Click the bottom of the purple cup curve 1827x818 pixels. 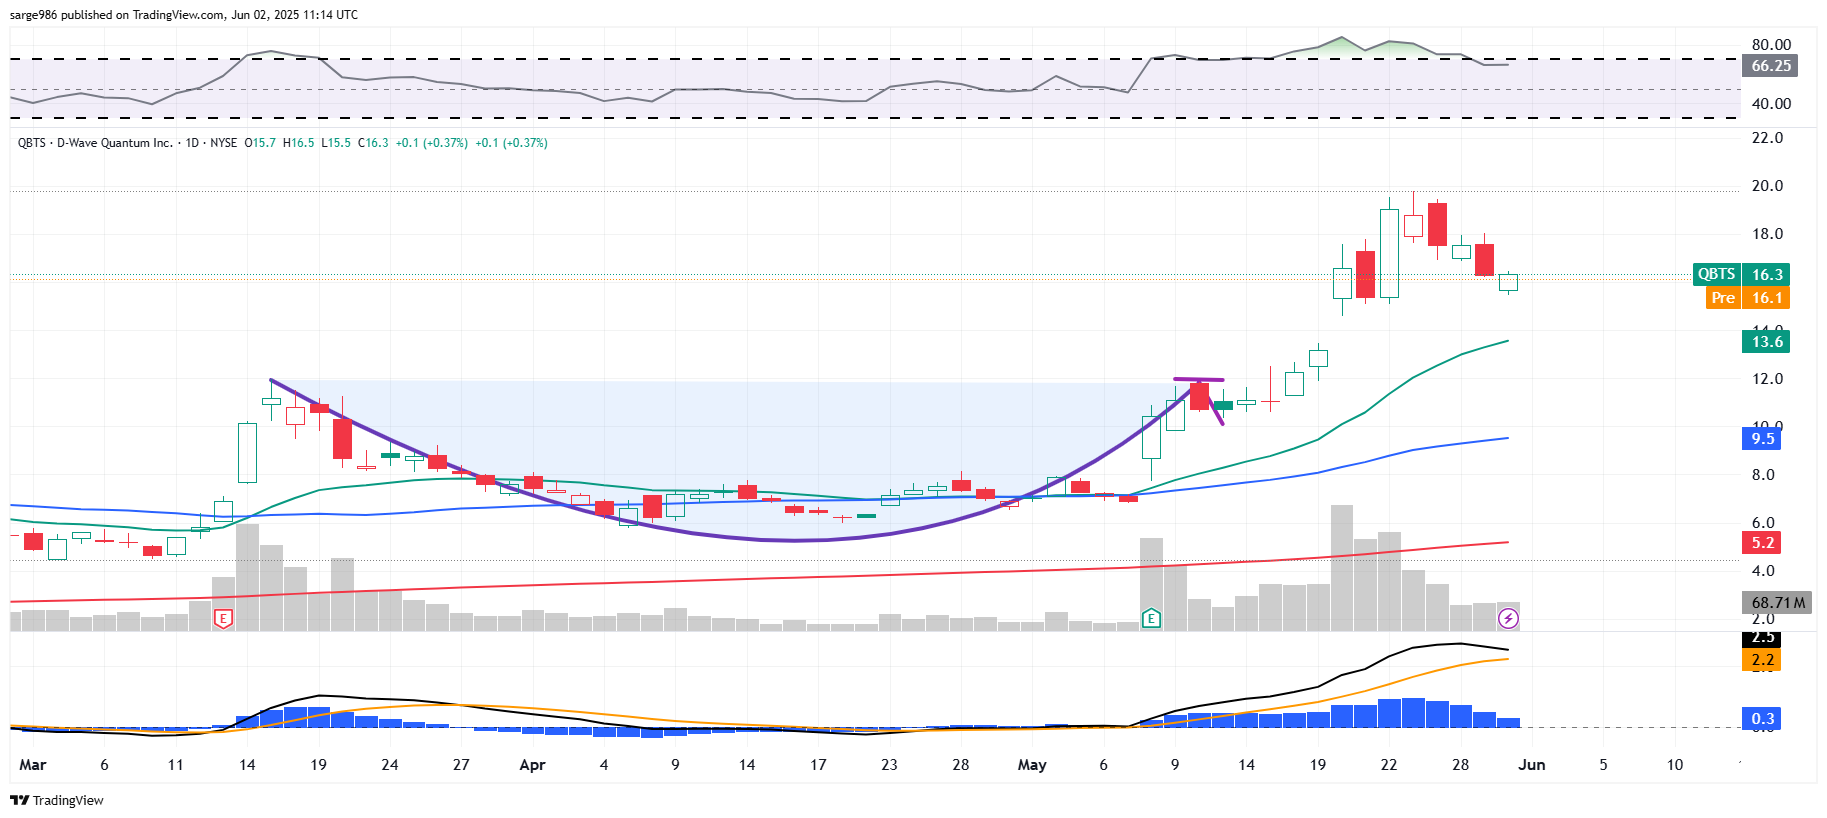click(795, 541)
